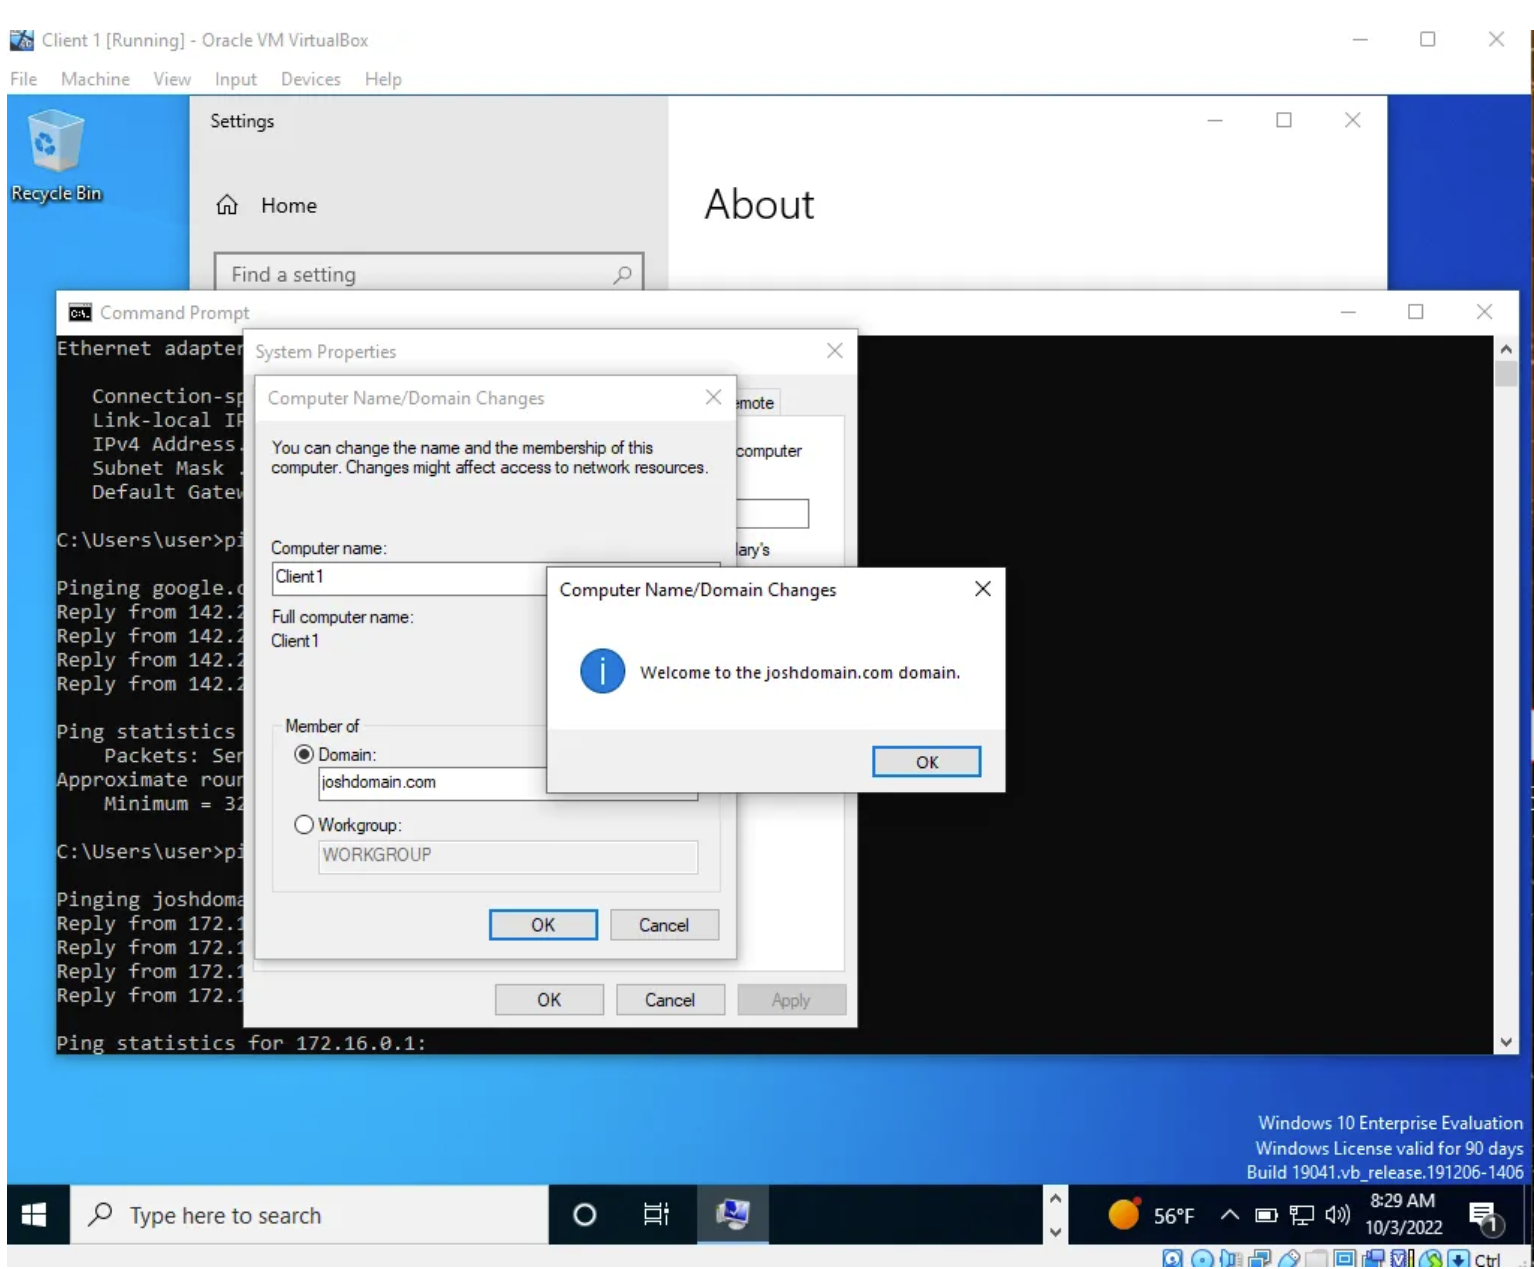
Task: Click the System Properties taskbar app icon
Action: point(733,1215)
